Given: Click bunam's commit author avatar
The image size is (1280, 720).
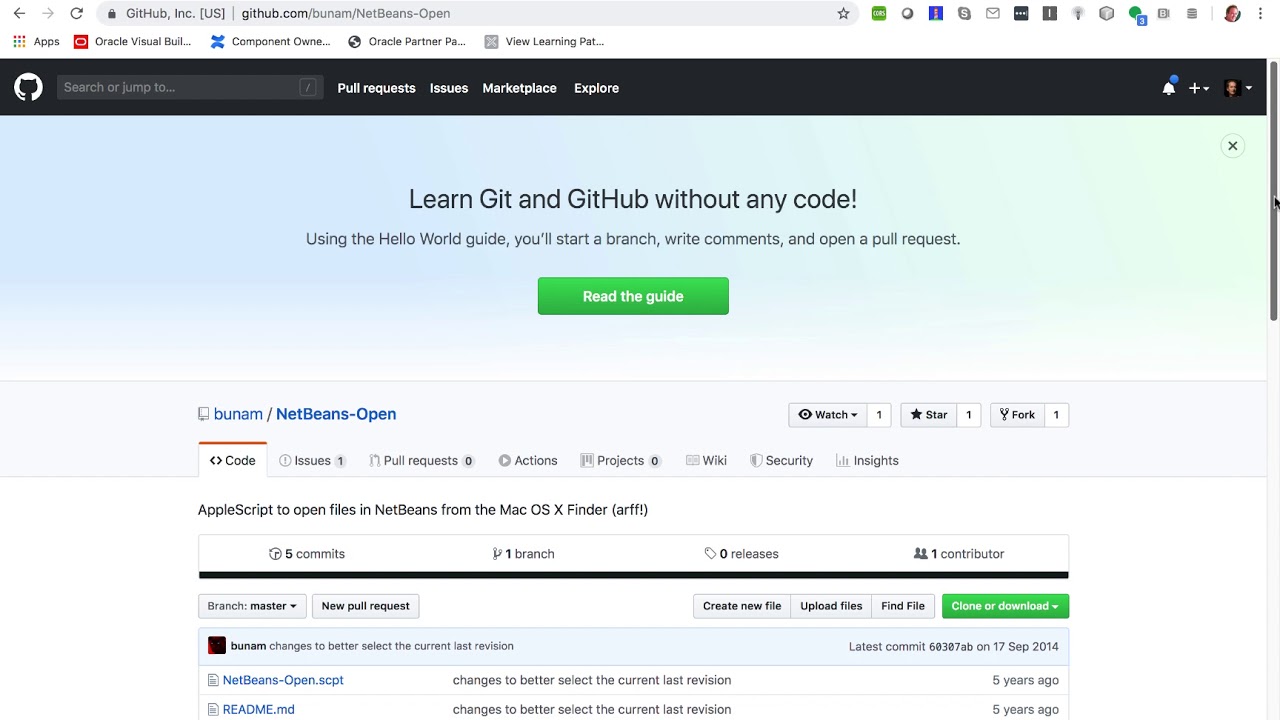Looking at the screenshot, I should coord(217,646).
